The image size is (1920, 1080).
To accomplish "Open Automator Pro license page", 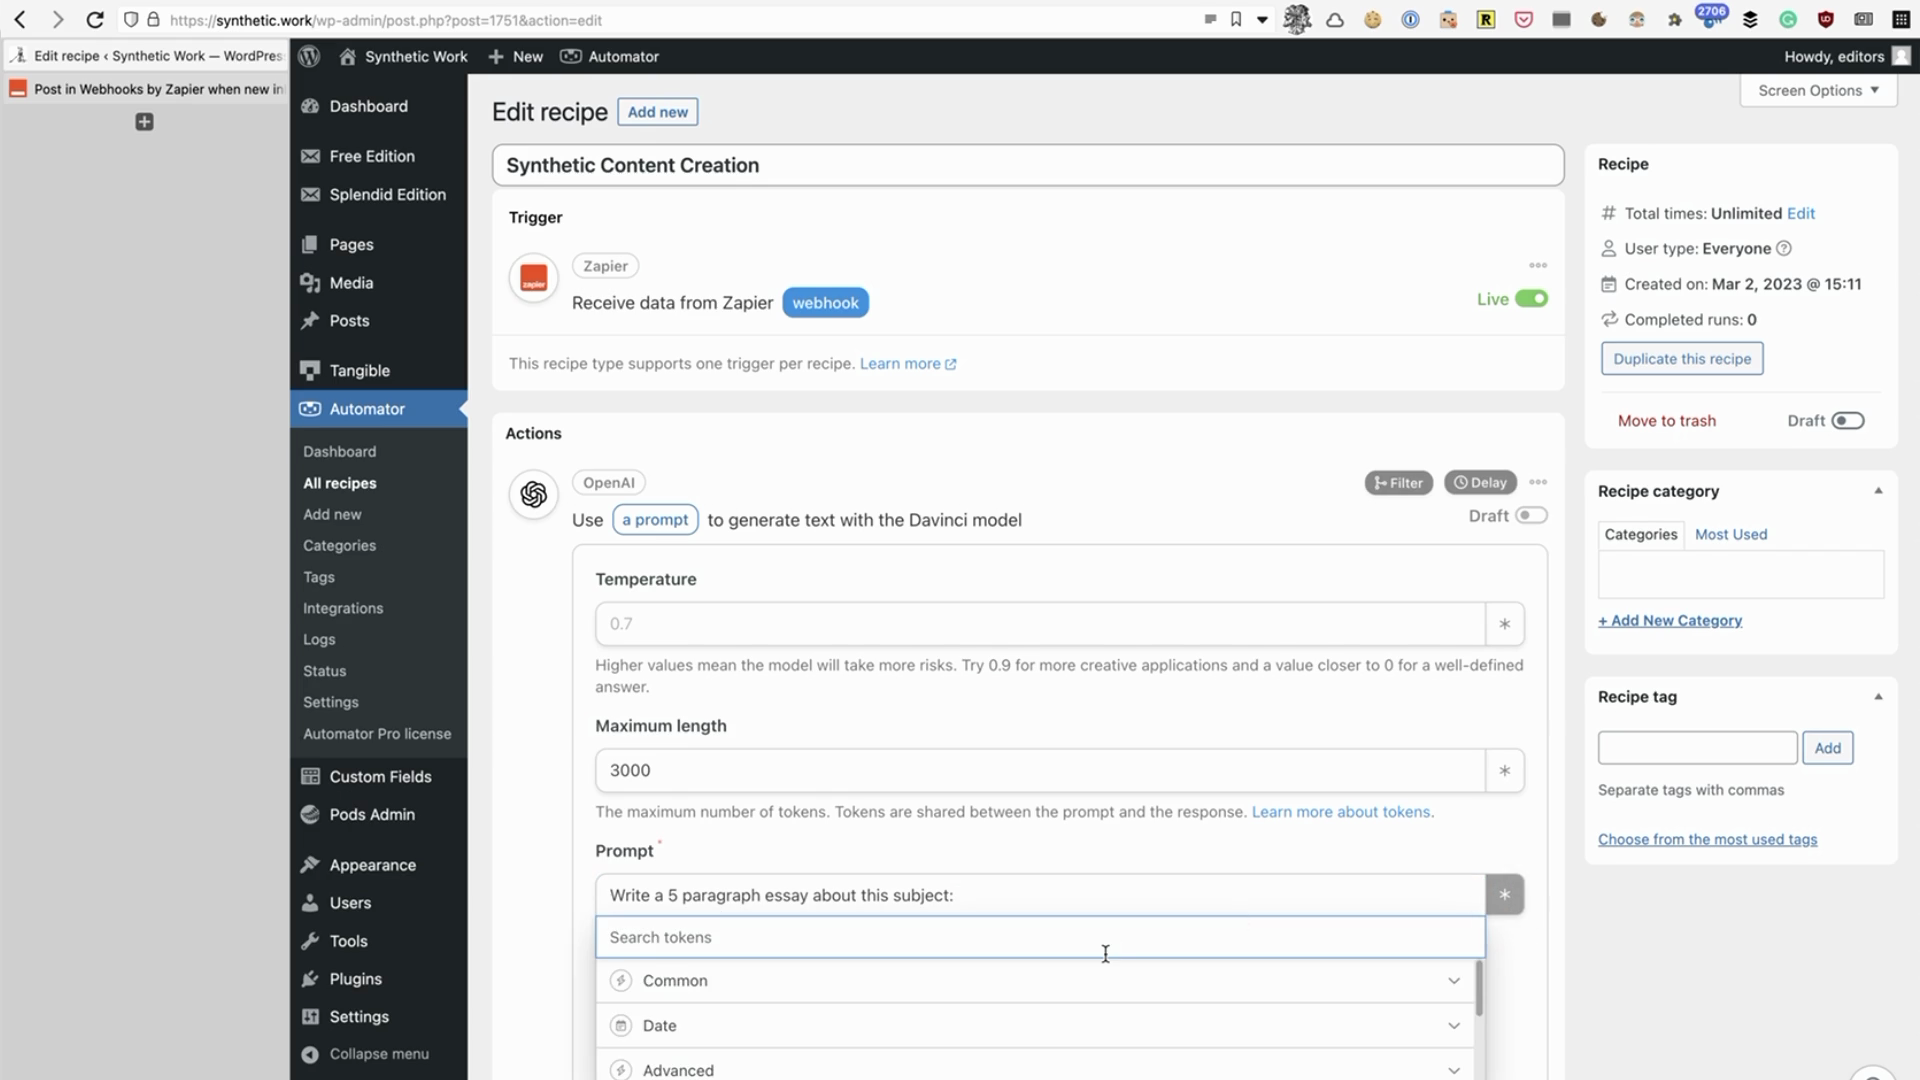I will 377,734.
